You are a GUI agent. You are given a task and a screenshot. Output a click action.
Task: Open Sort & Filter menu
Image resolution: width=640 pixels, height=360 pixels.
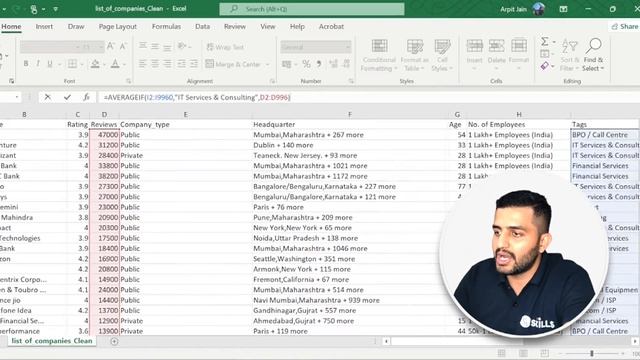tap(569, 54)
